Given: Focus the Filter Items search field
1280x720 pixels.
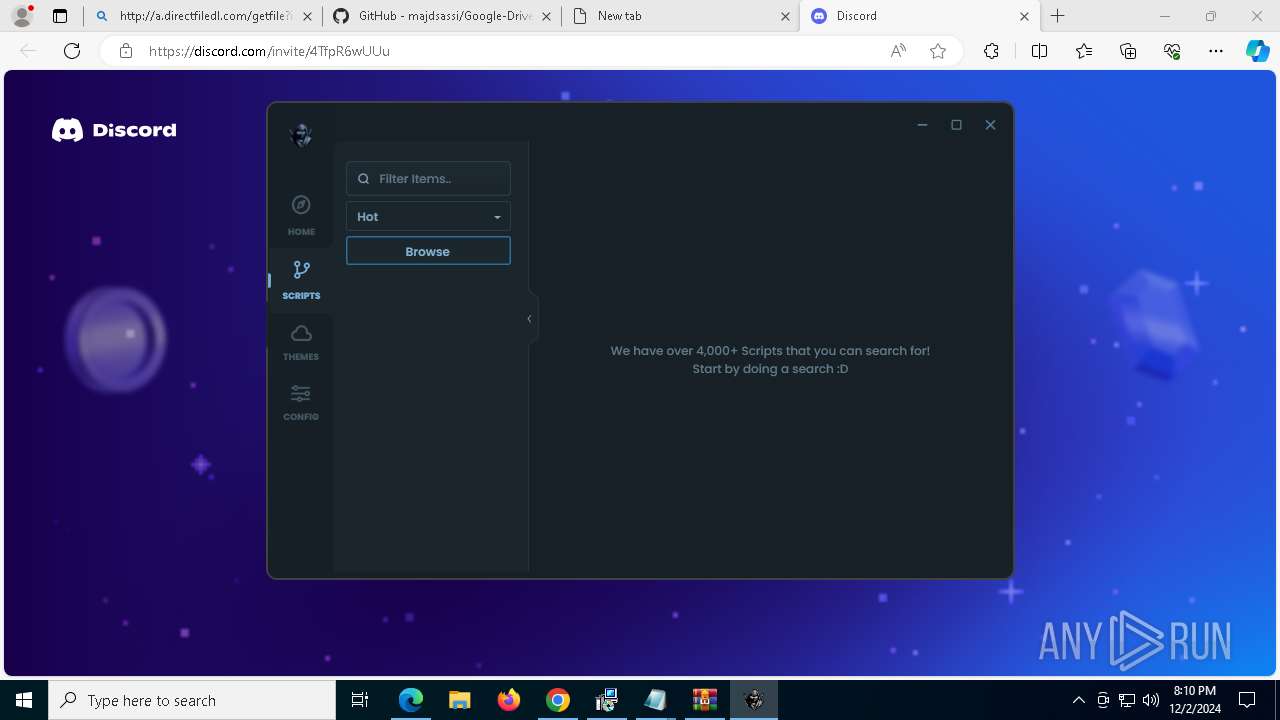Looking at the screenshot, I should pos(428,179).
